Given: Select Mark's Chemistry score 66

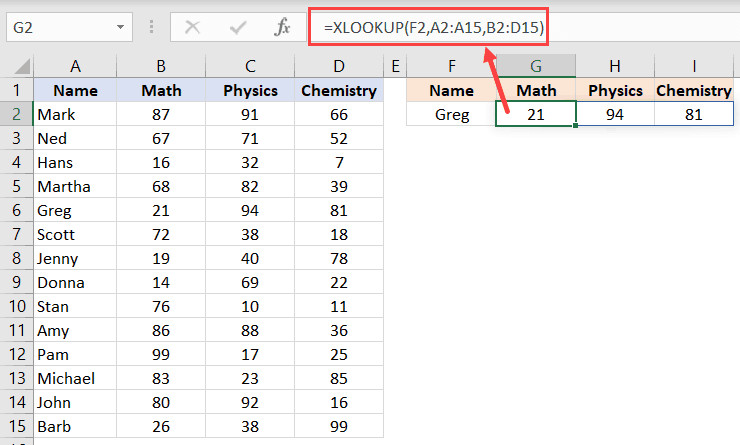Looking at the screenshot, I should pyautogui.click(x=339, y=114).
